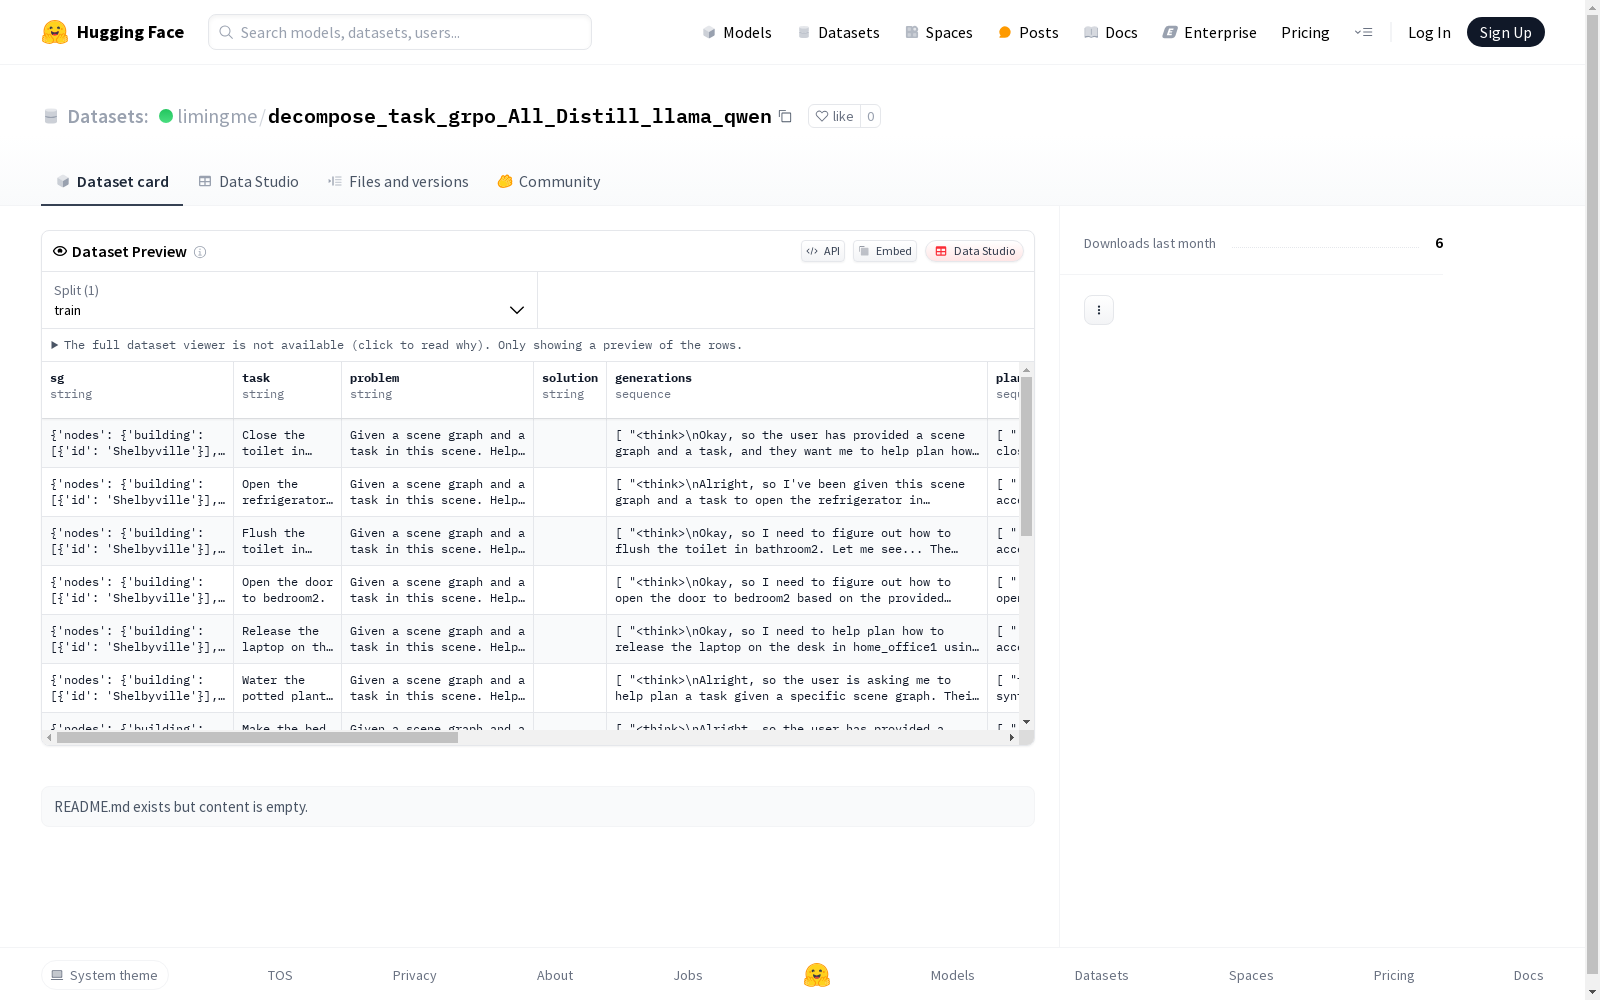The image size is (1600, 1000).
Task: Open the Community tab
Action: 549,182
